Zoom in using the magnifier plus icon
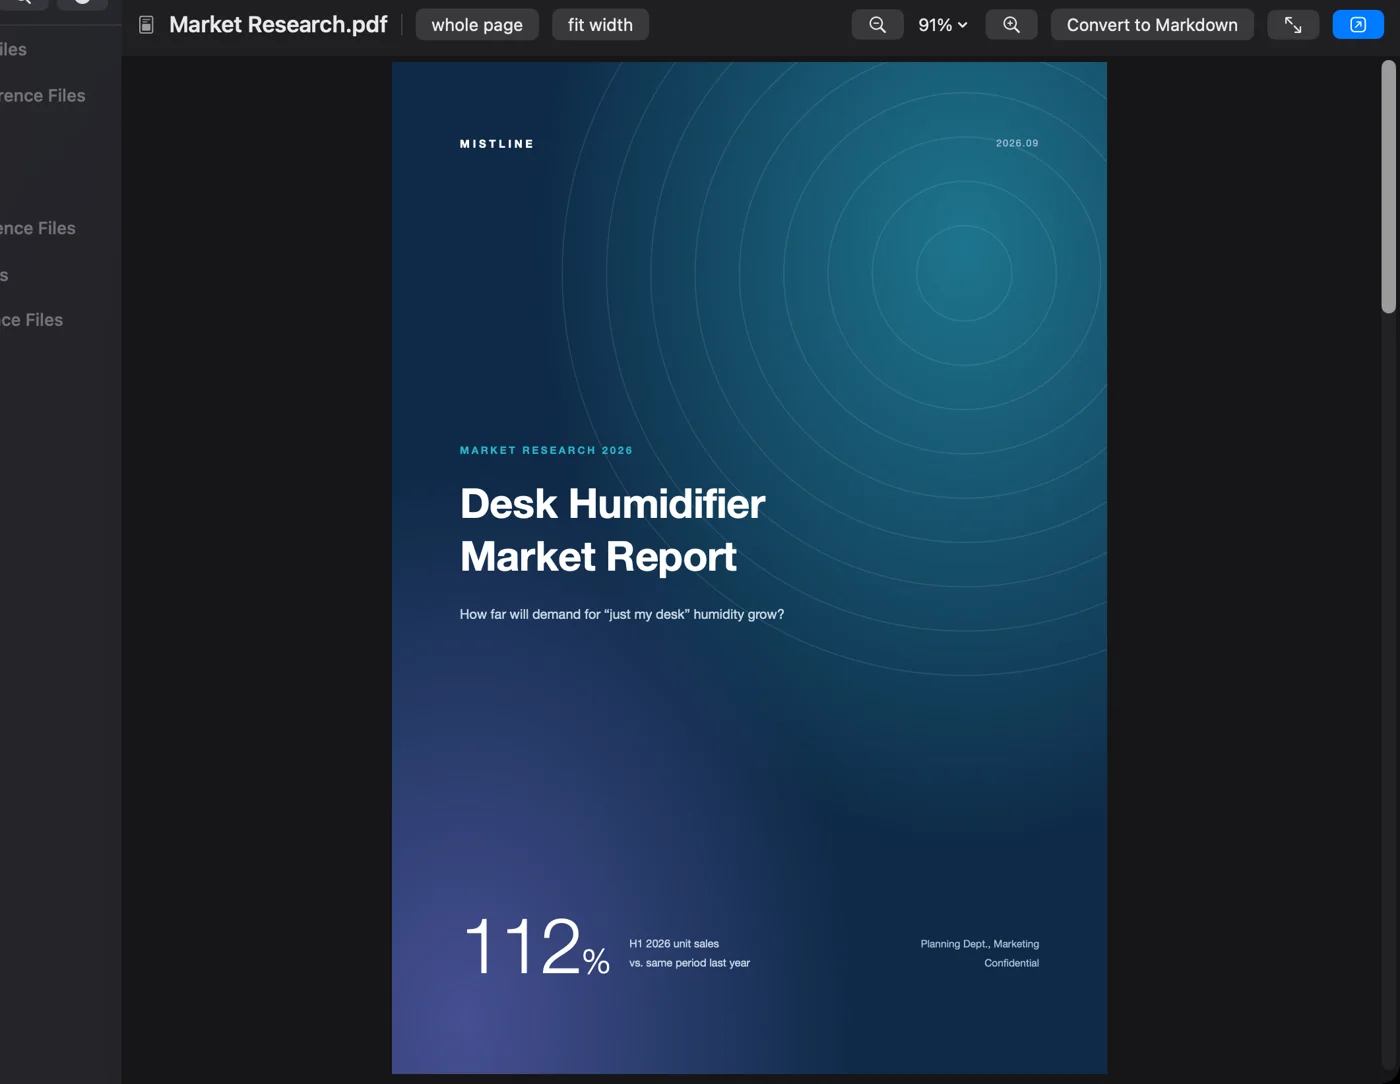1400x1084 pixels. pyautogui.click(x=1011, y=25)
